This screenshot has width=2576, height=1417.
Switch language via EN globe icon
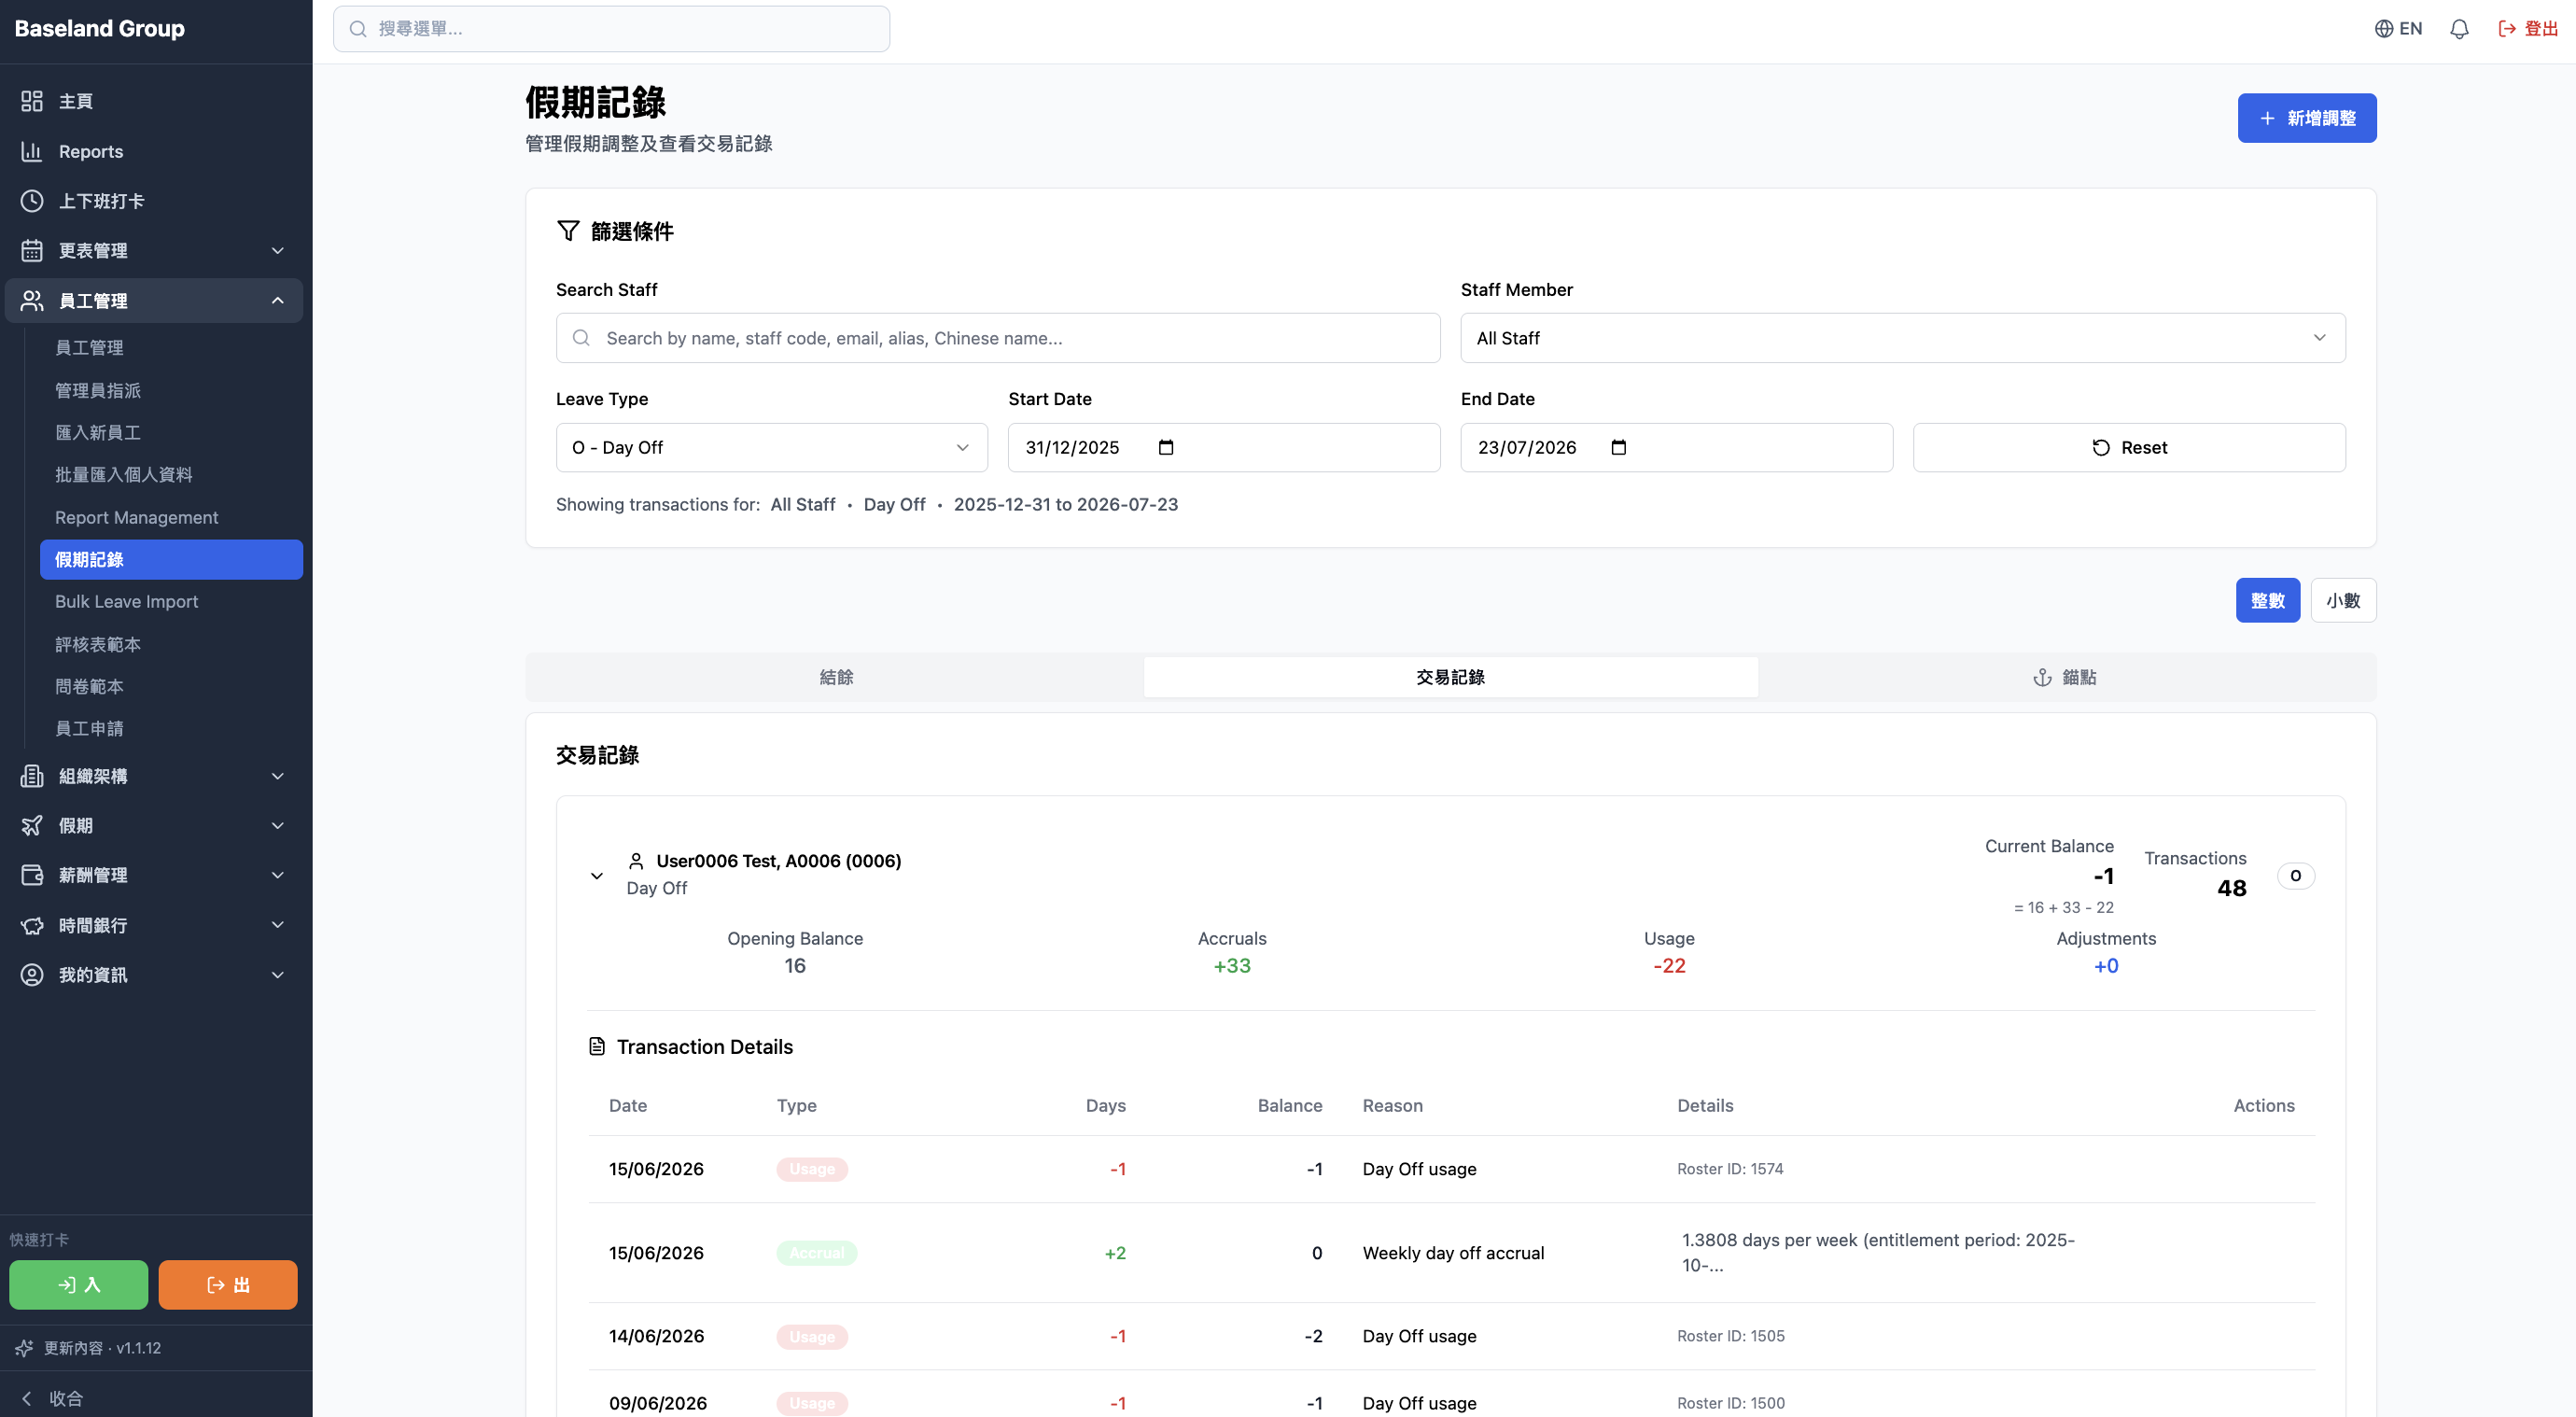click(x=2398, y=29)
